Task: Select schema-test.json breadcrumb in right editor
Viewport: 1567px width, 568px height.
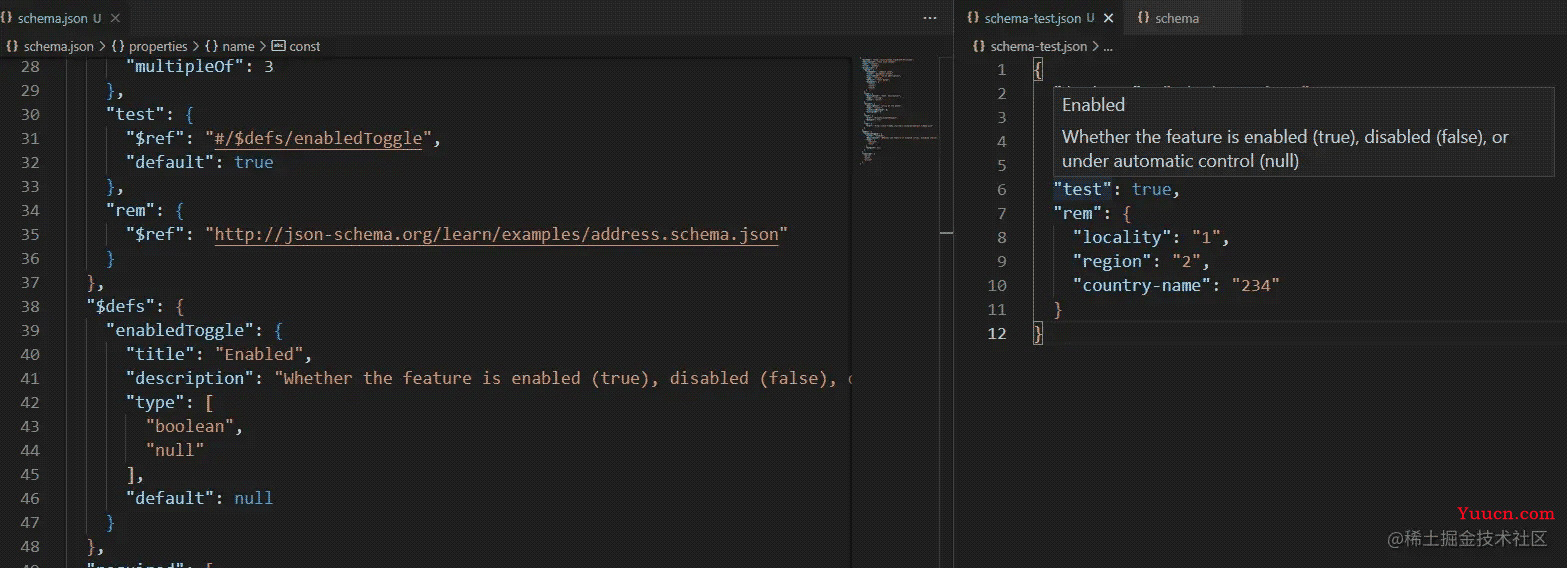Action: 1038,46
